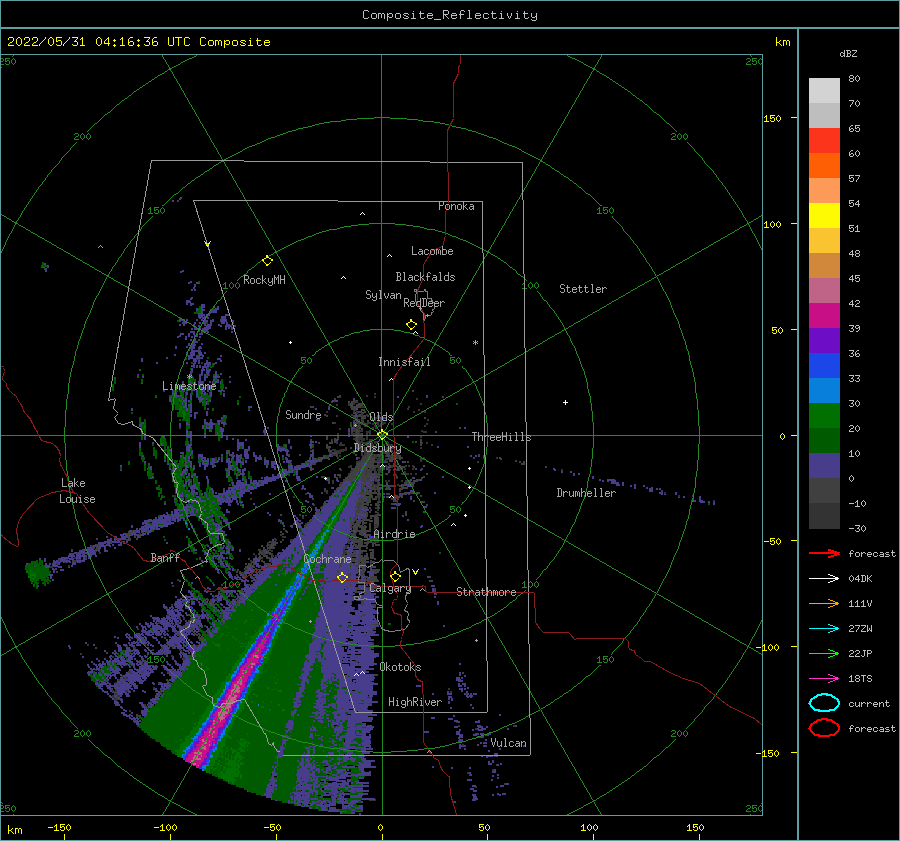Click the Calgary city label
Viewport: 900px width, 841px height.
pyautogui.click(x=390, y=588)
